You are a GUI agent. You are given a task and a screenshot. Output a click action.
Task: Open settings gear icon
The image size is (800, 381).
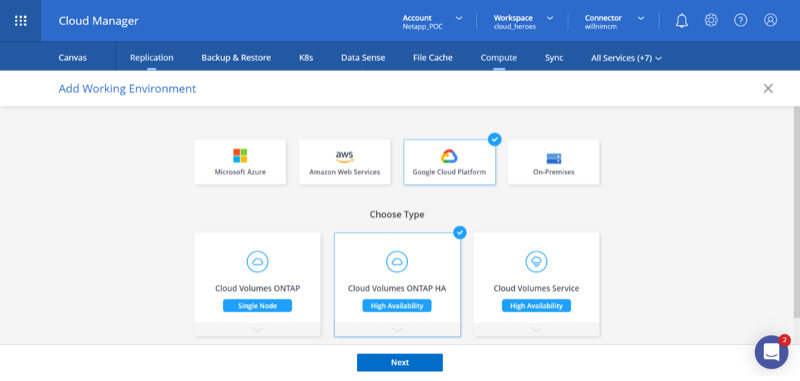(x=711, y=20)
